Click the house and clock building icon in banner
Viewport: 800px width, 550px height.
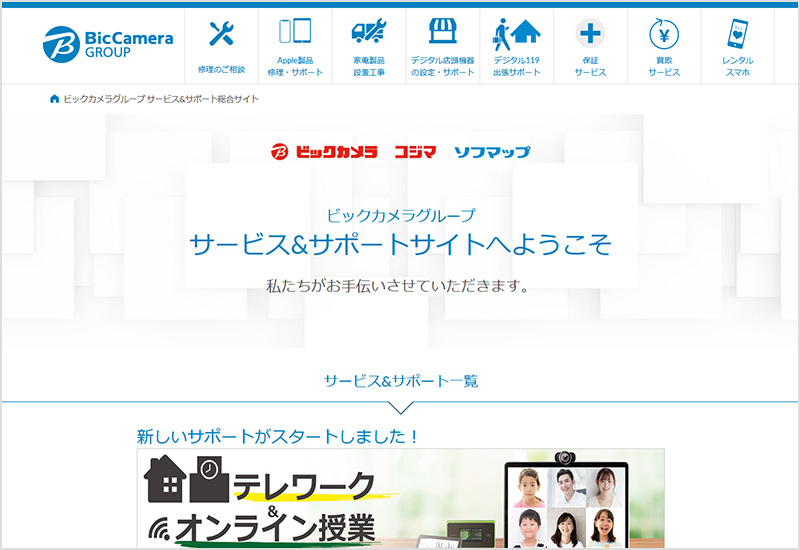(x=186, y=479)
